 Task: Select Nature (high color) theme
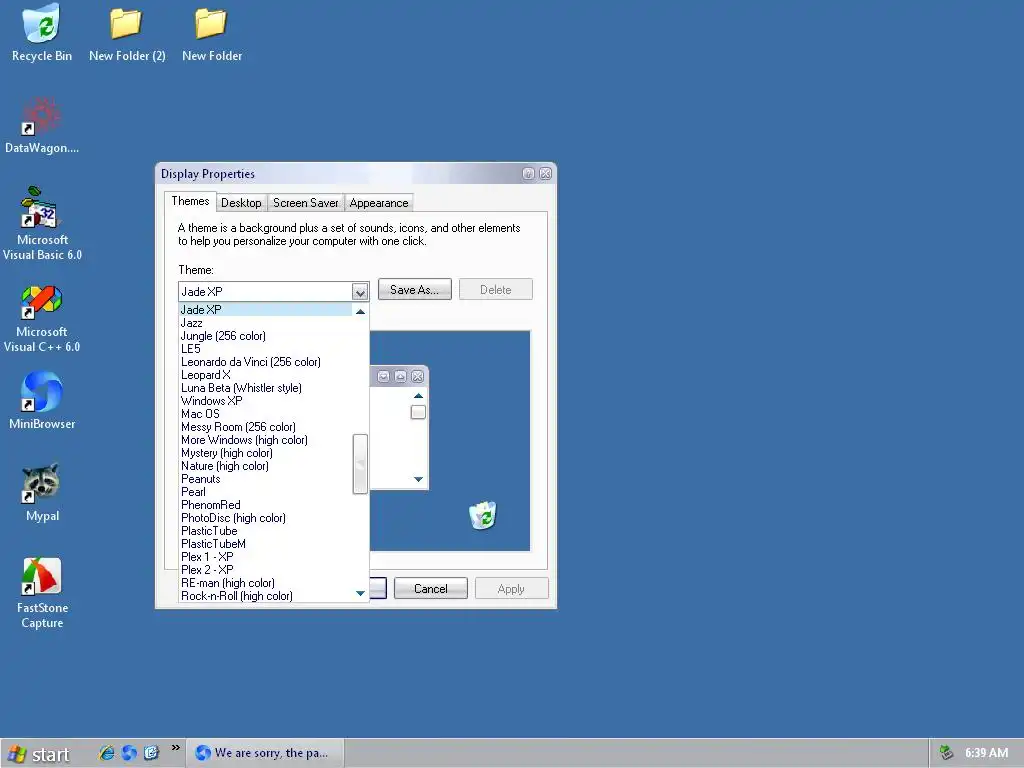click(265, 466)
